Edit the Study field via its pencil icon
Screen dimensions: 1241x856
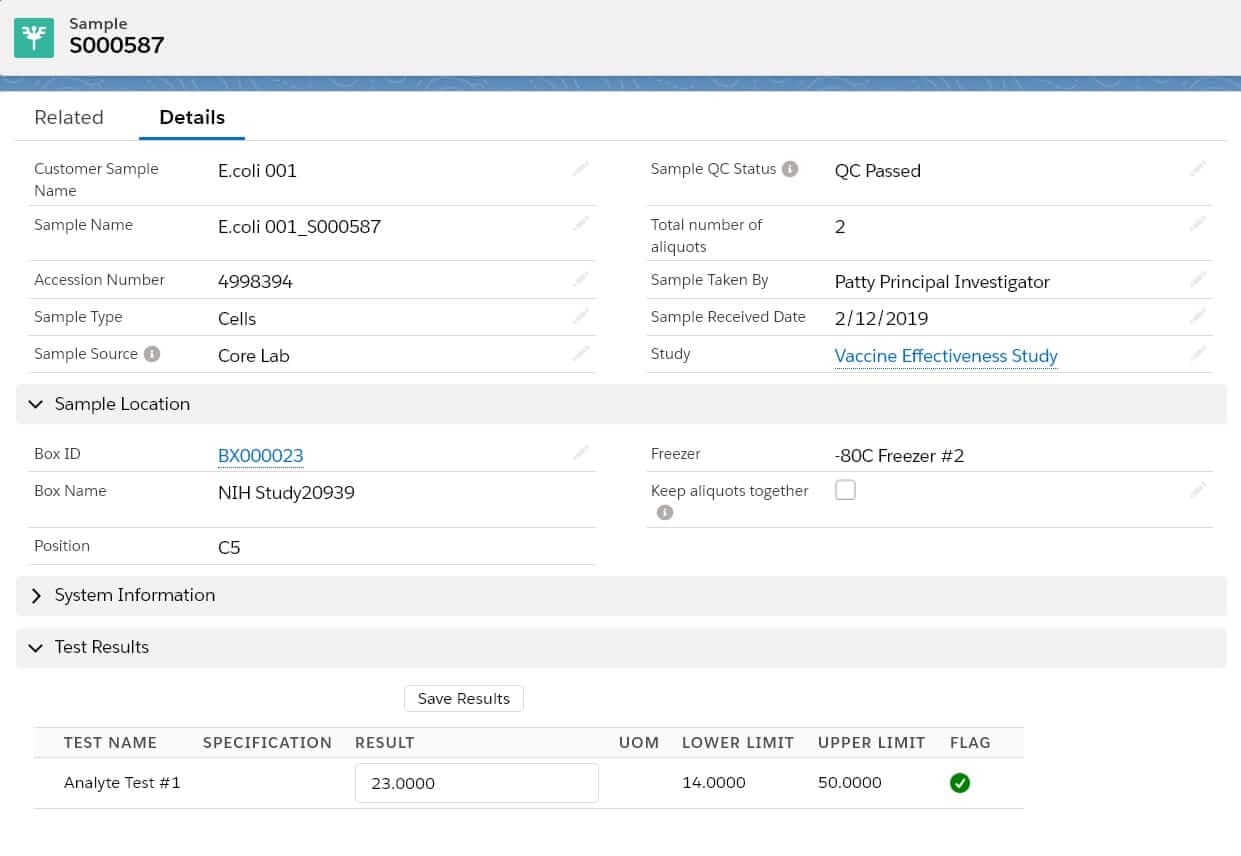tap(1198, 353)
